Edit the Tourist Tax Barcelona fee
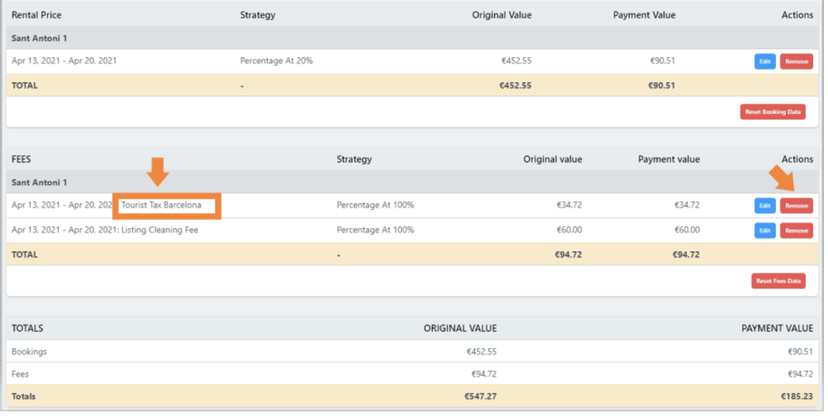 click(x=764, y=206)
